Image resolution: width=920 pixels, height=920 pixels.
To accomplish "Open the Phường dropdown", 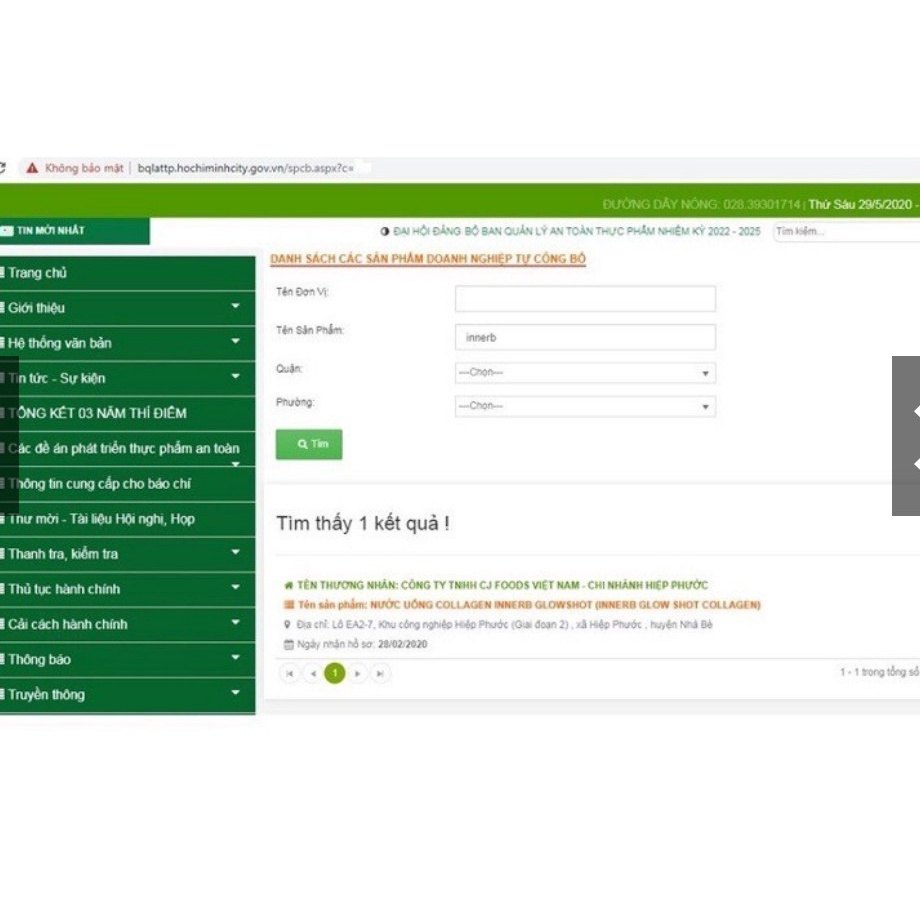I will point(585,406).
